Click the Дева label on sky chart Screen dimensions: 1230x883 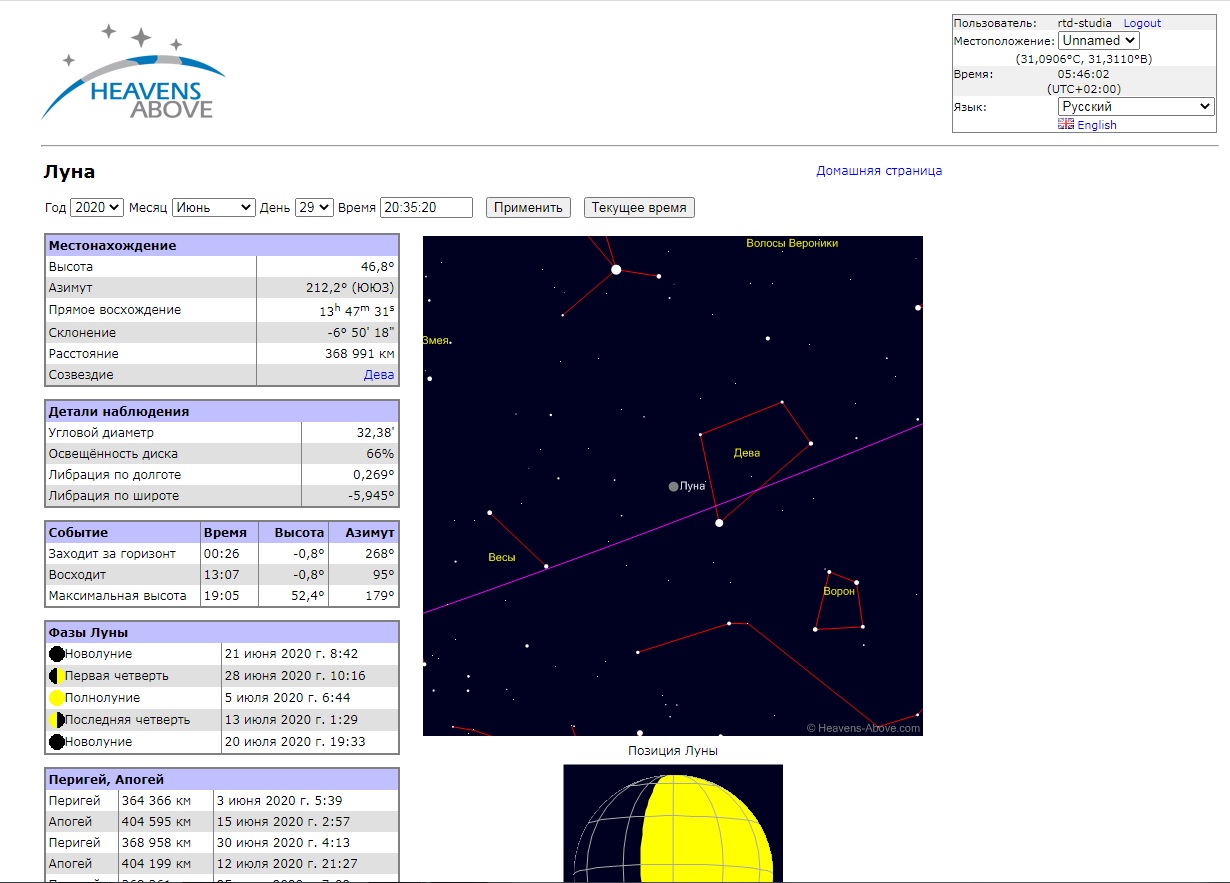pos(747,453)
